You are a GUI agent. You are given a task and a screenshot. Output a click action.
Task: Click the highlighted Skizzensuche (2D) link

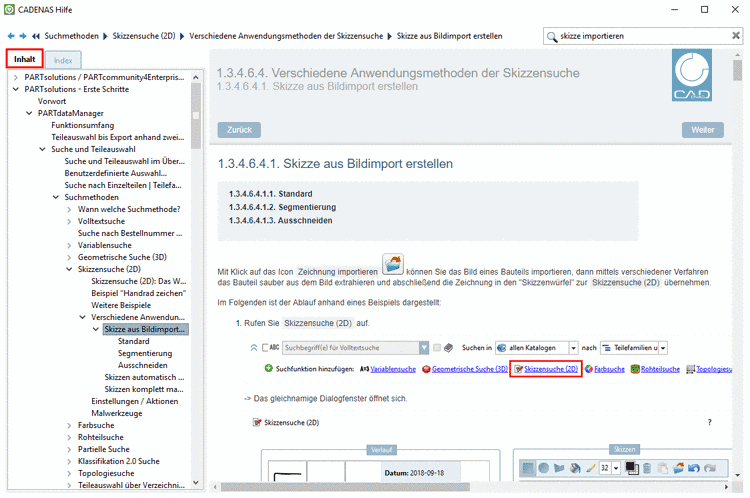coord(551,369)
